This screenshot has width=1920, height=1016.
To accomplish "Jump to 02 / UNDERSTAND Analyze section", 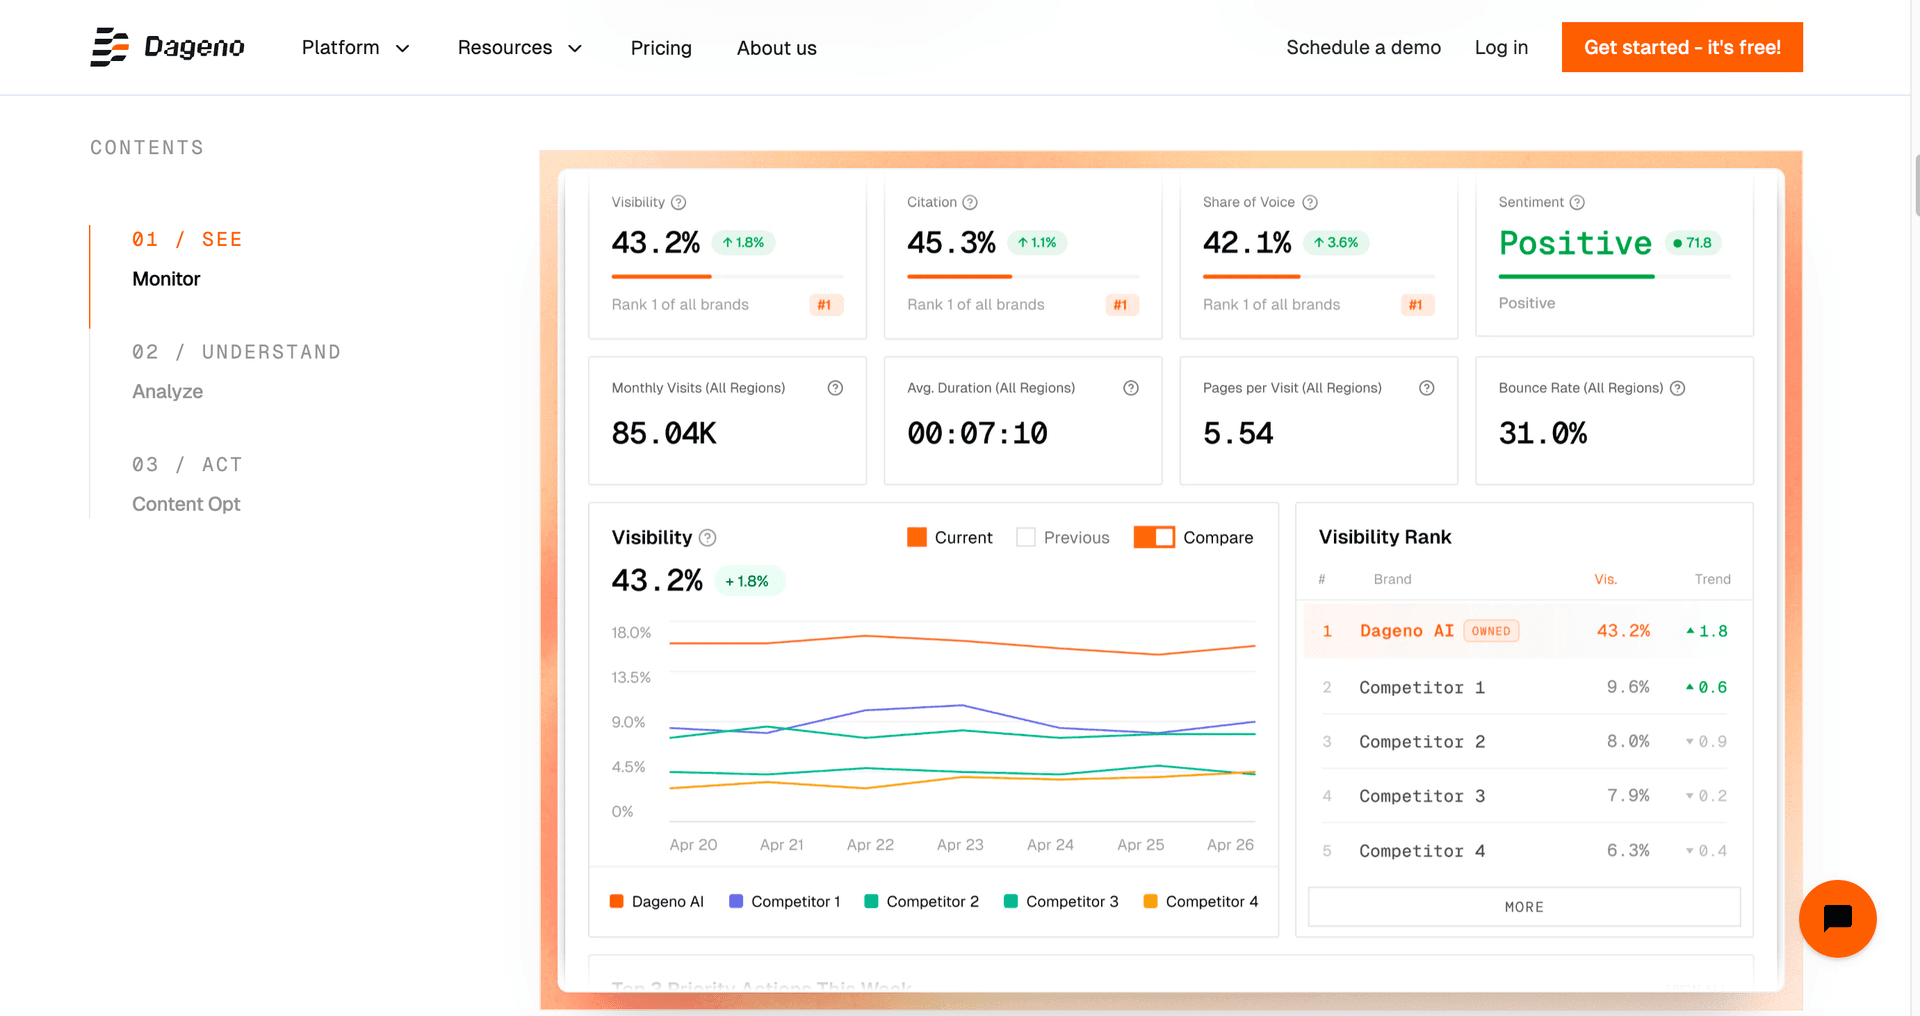I will 236,372.
